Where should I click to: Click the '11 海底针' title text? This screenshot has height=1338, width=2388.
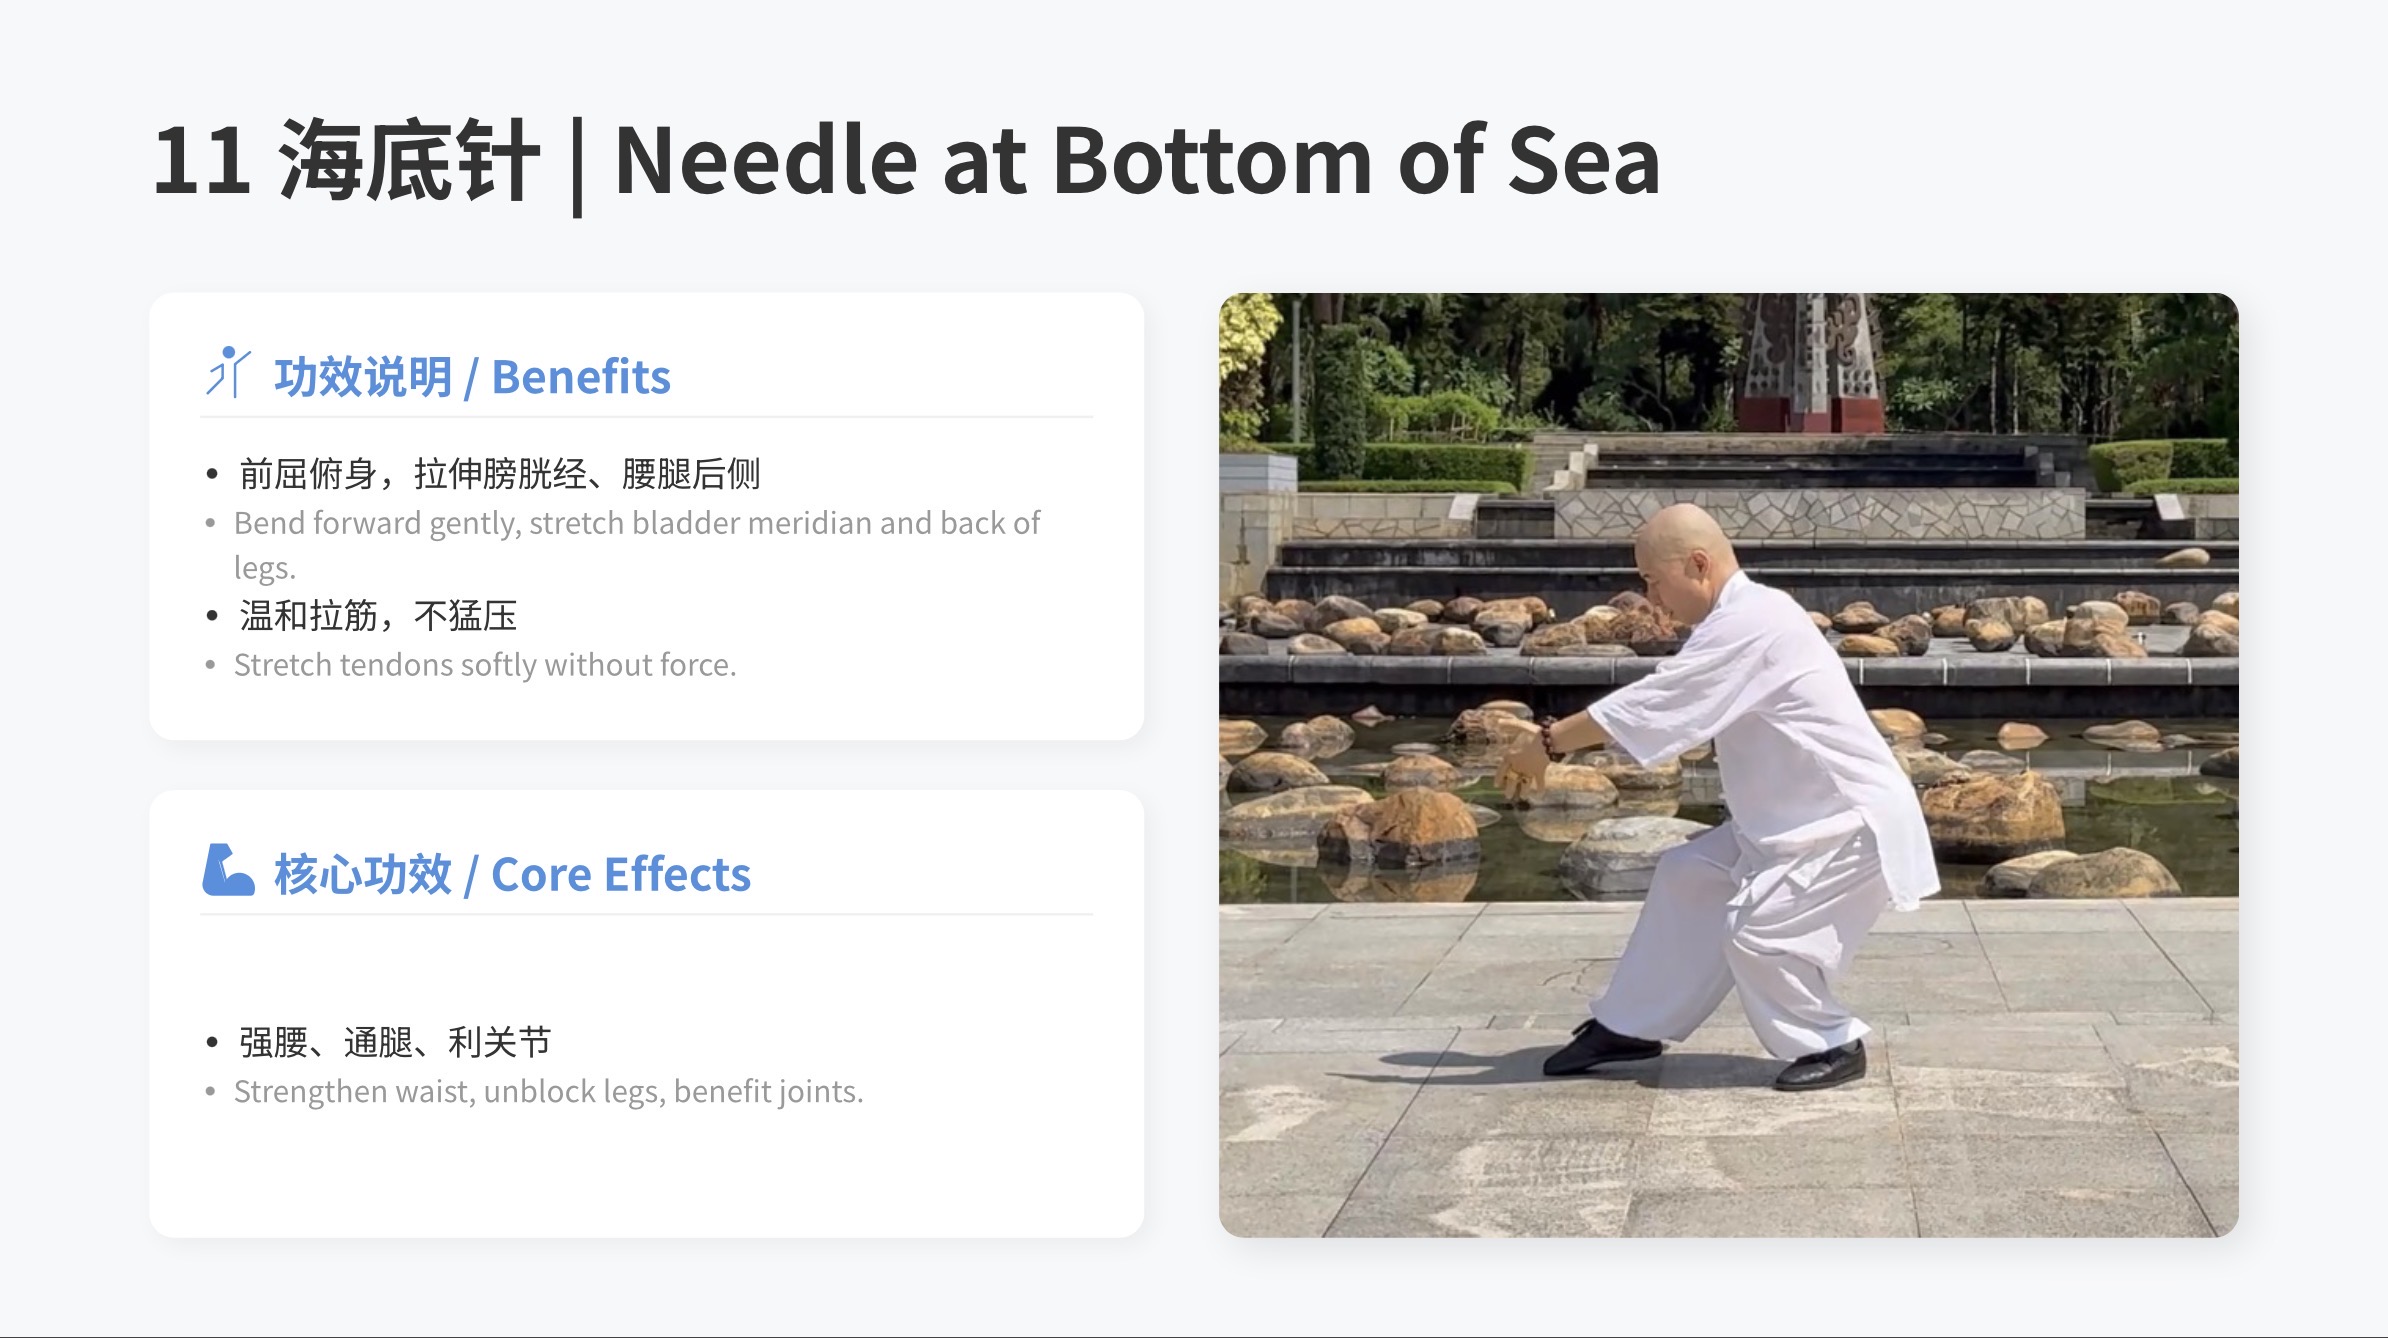click(x=346, y=160)
